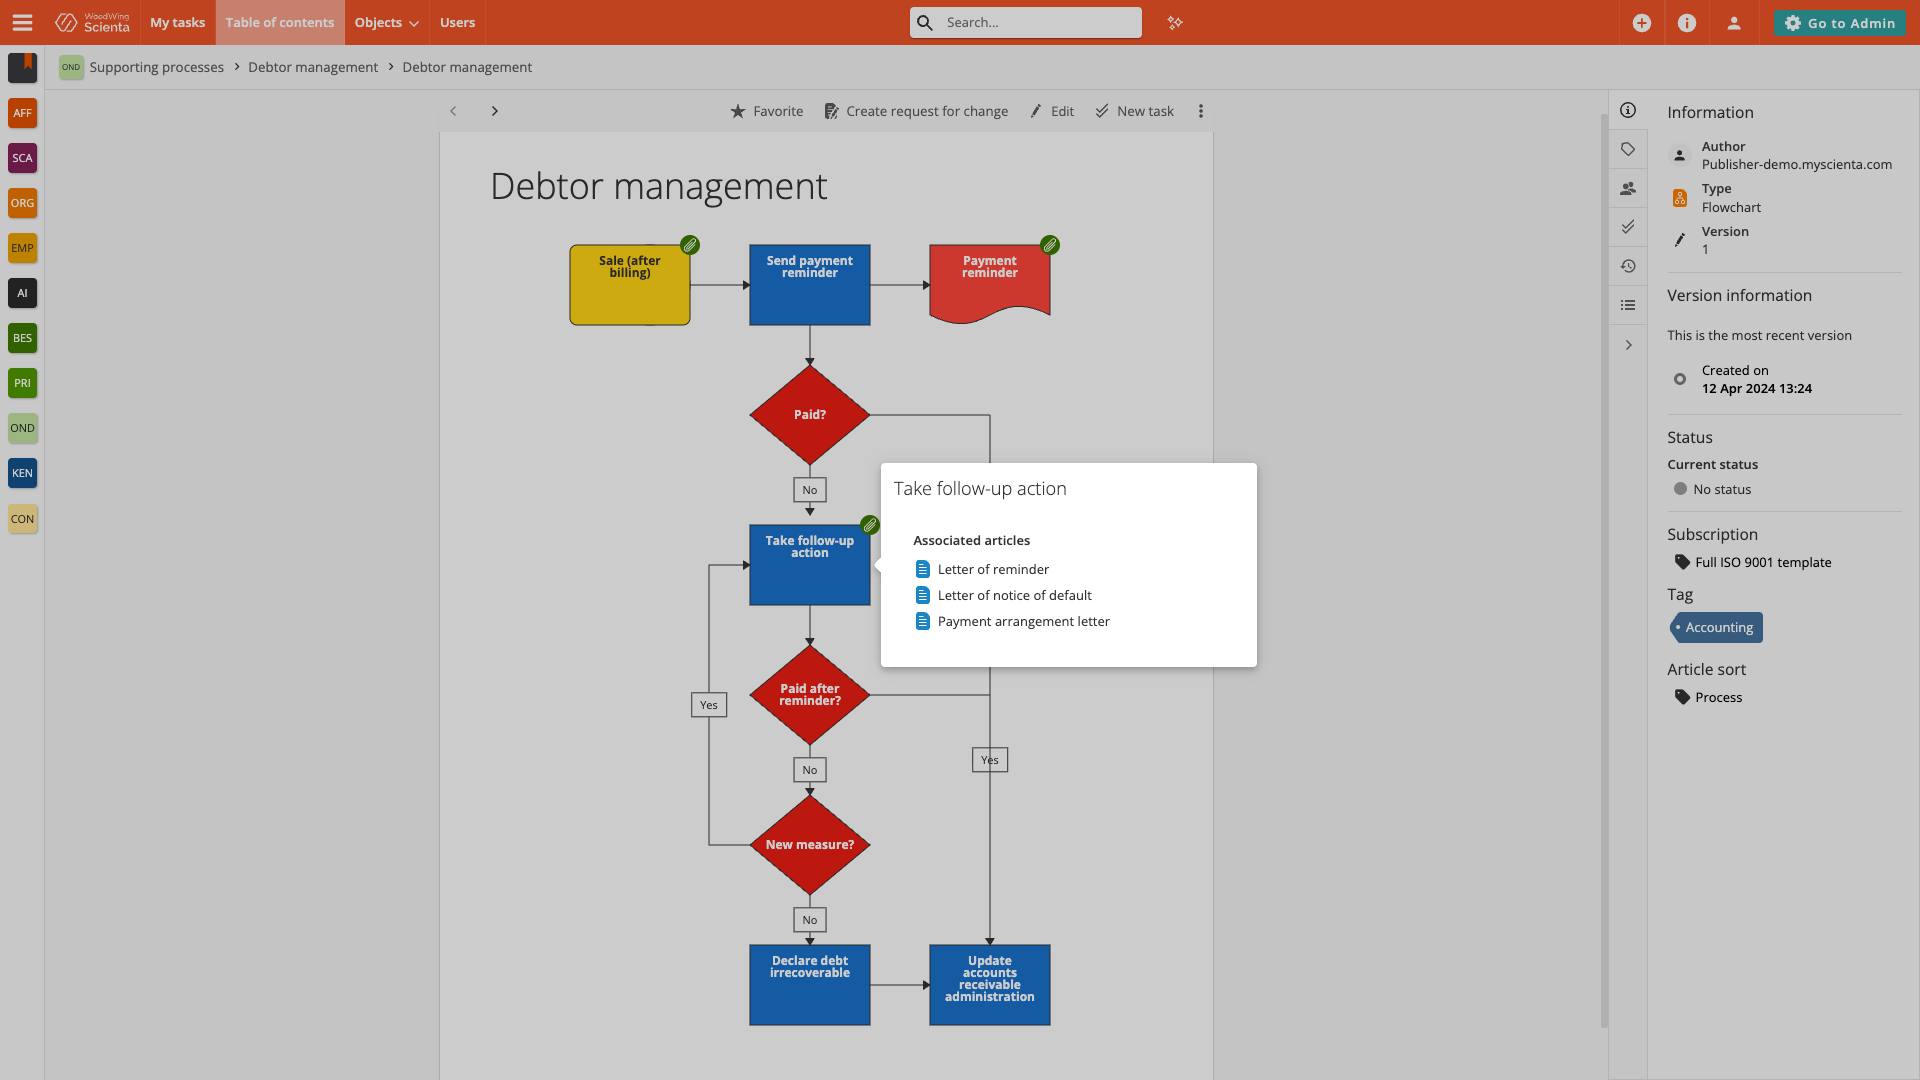Open My tasks tab
The image size is (1920, 1080).
point(177,22)
